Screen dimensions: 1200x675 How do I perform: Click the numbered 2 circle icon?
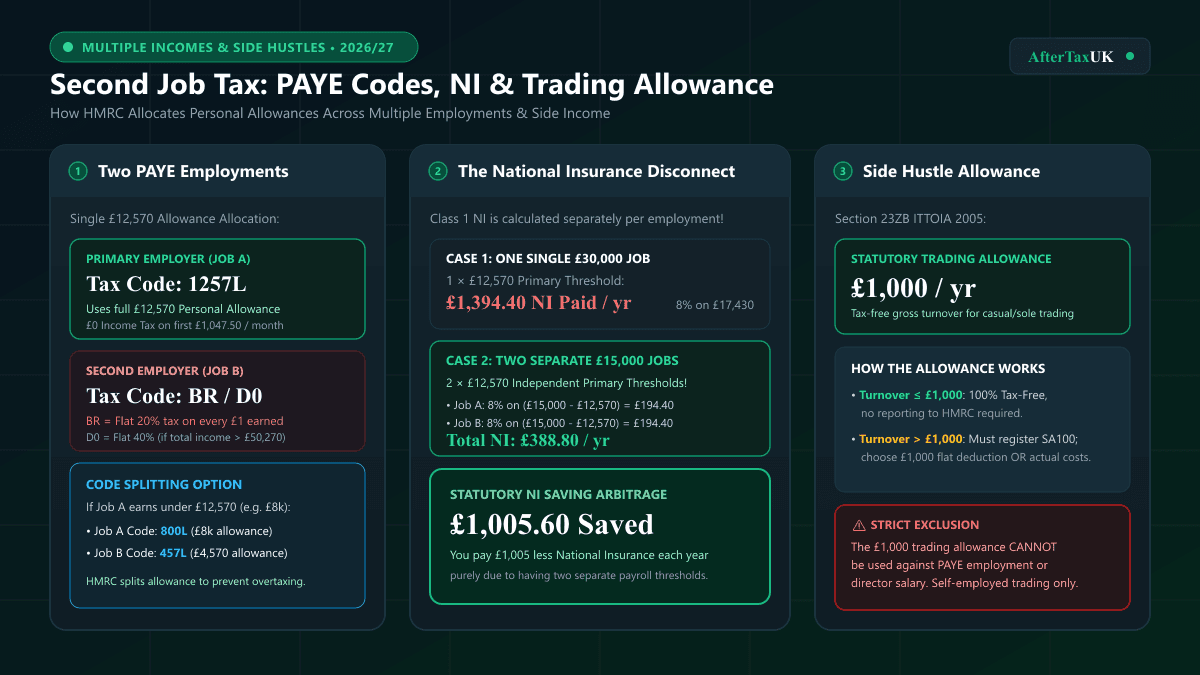(x=438, y=171)
